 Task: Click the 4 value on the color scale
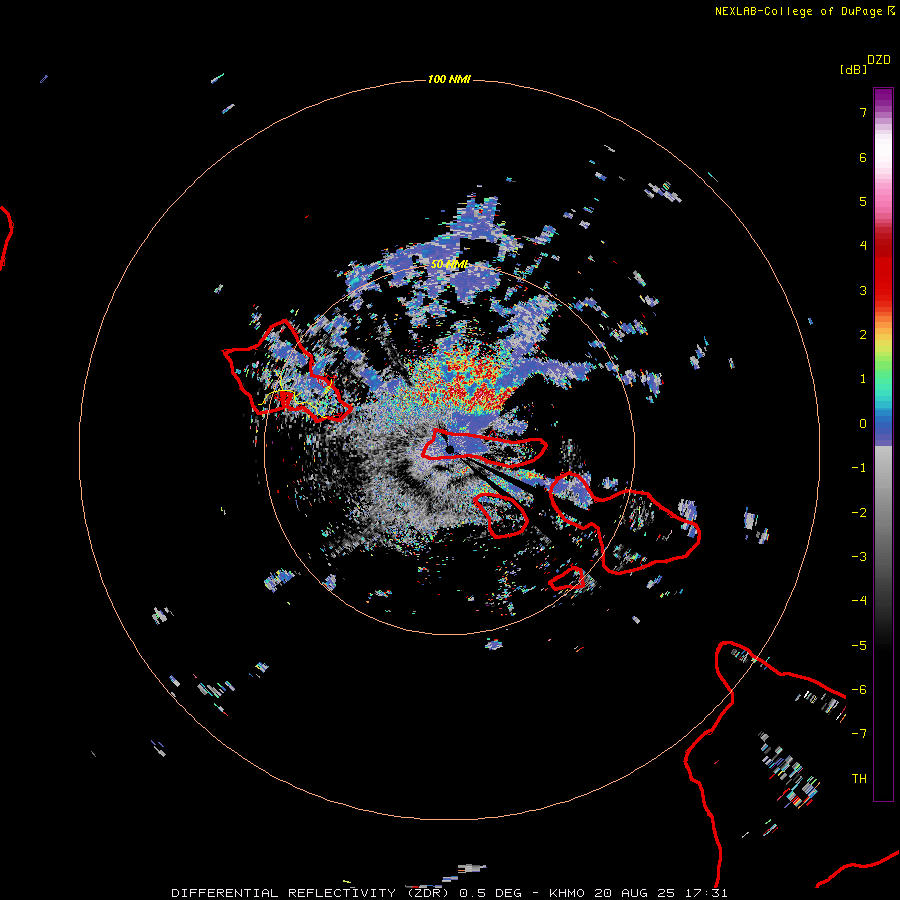[x=863, y=246]
